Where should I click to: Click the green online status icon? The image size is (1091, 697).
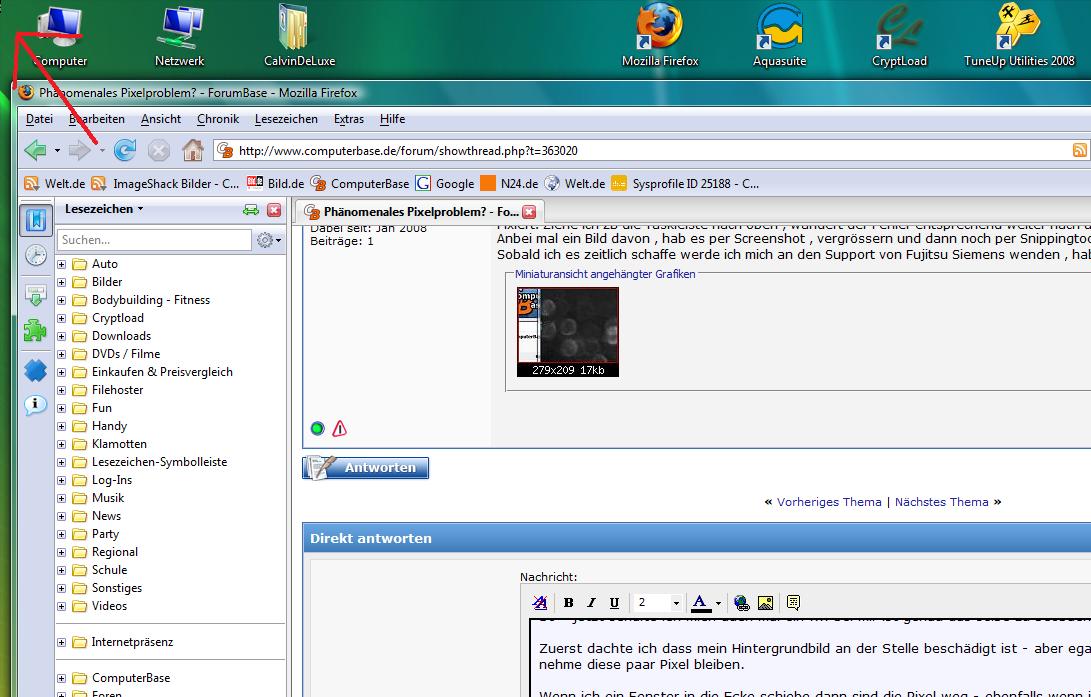point(317,428)
